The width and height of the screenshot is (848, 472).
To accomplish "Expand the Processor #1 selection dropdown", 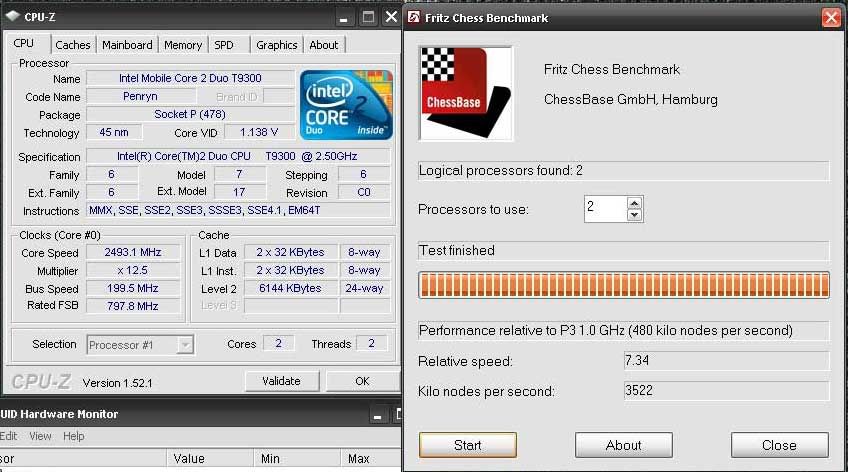I will pyautogui.click(x=185, y=344).
